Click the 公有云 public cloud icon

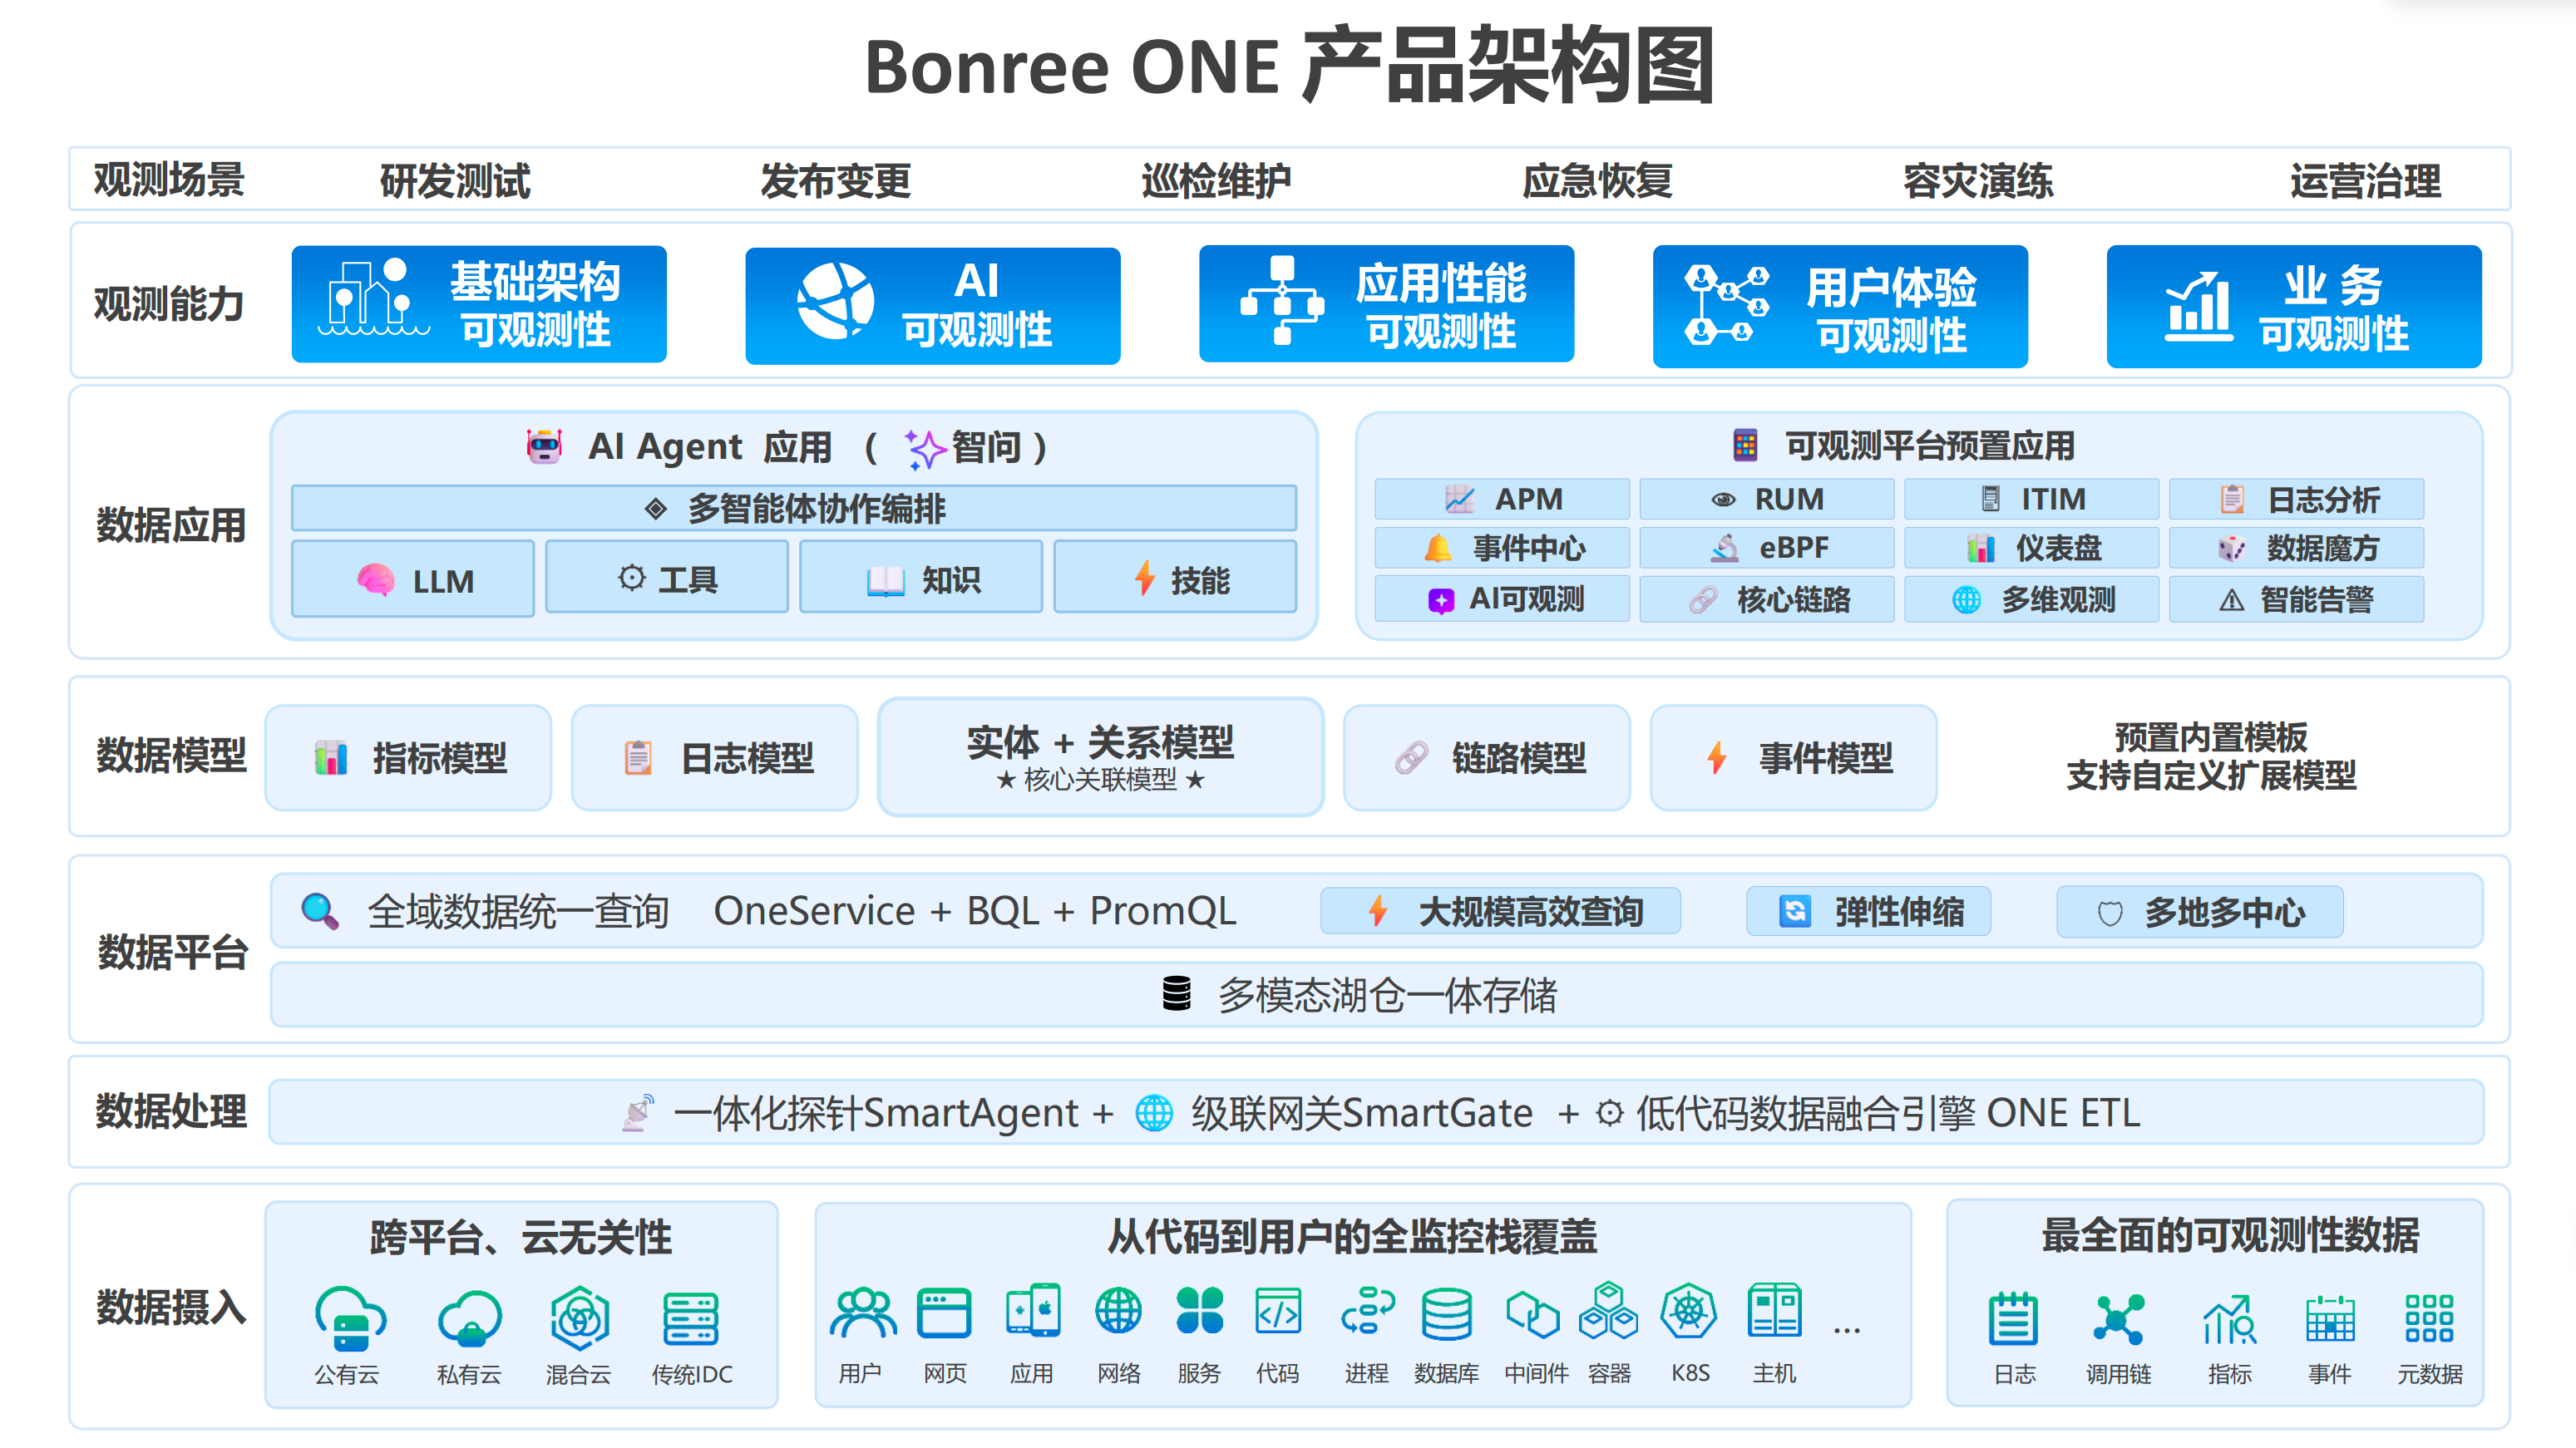(x=350, y=1318)
